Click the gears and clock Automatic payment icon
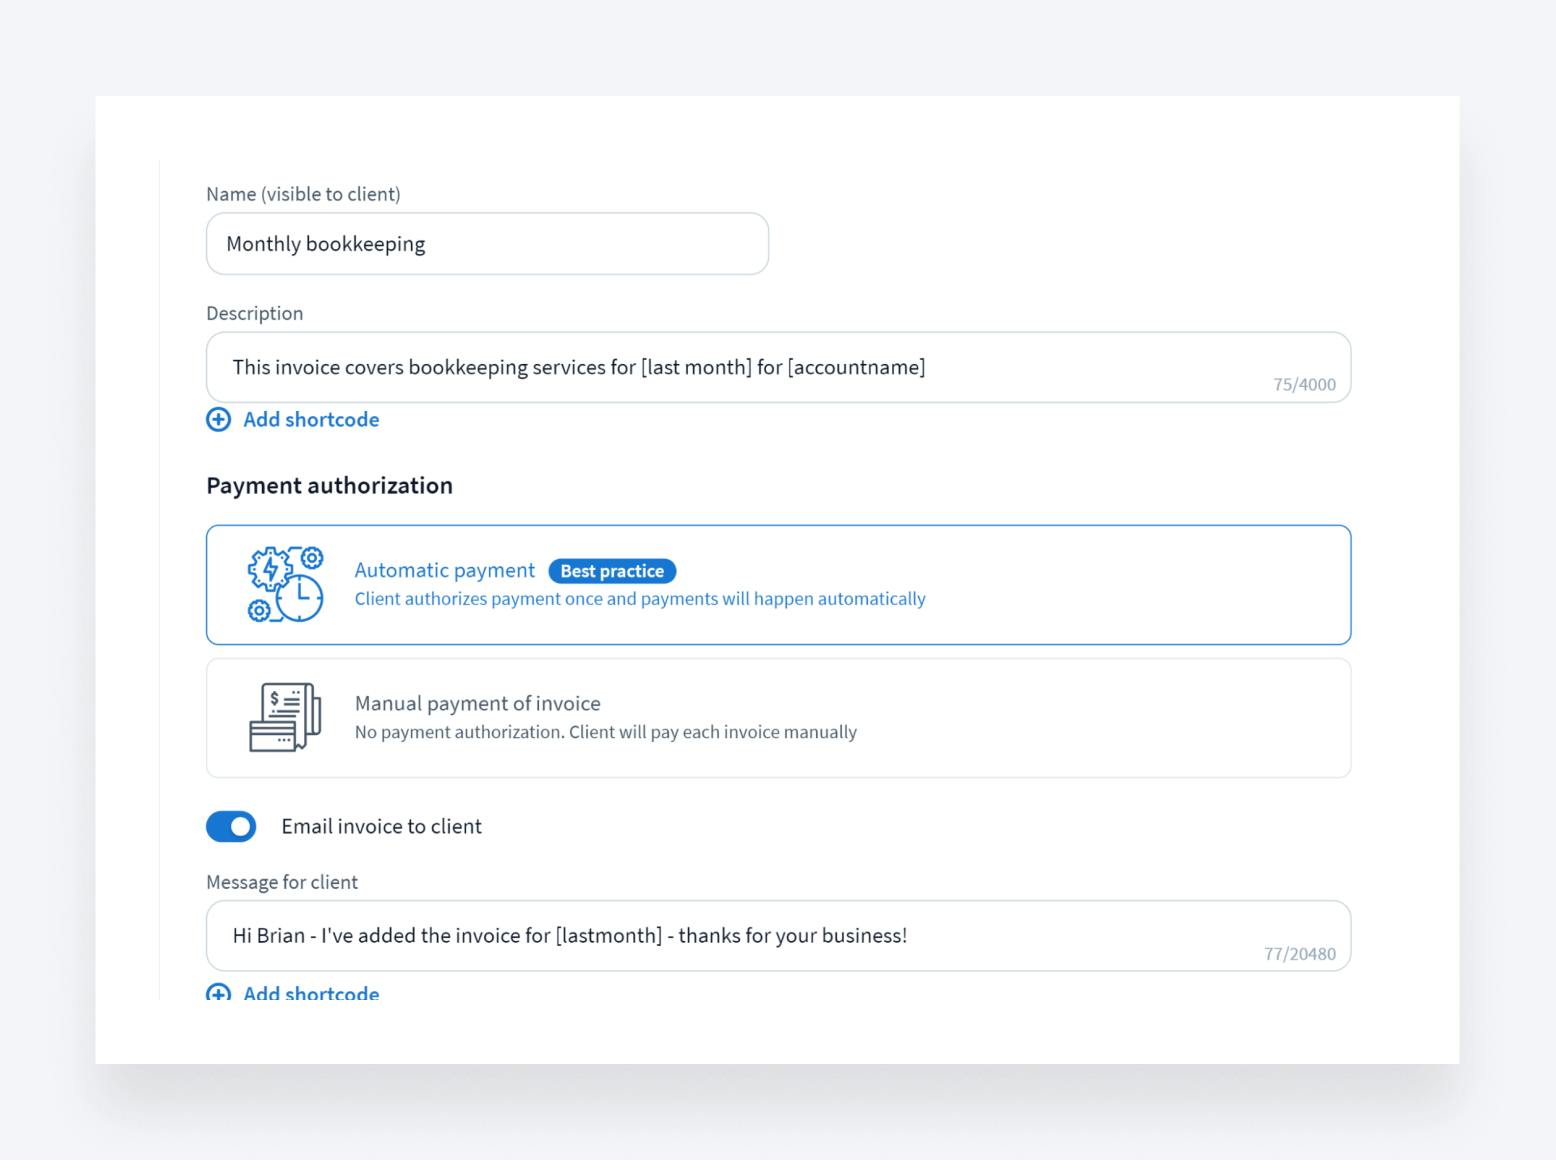 pyautogui.click(x=285, y=585)
